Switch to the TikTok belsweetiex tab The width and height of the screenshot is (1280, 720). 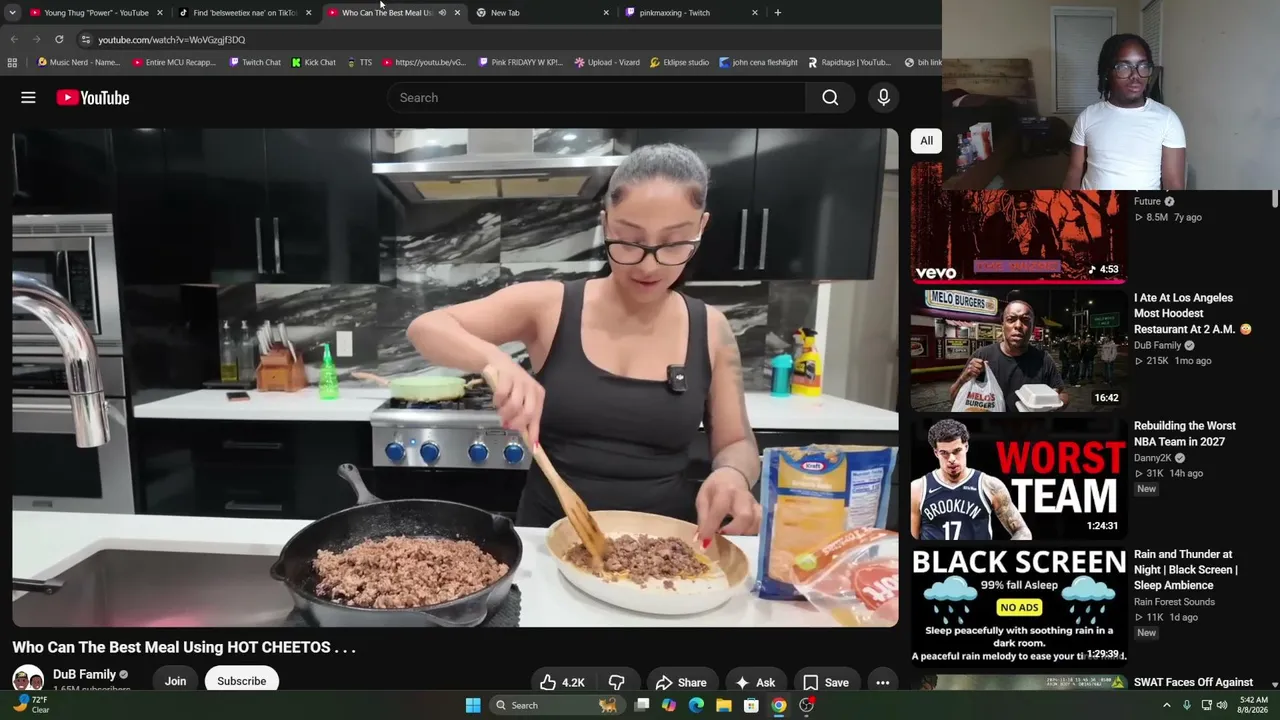click(245, 13)
